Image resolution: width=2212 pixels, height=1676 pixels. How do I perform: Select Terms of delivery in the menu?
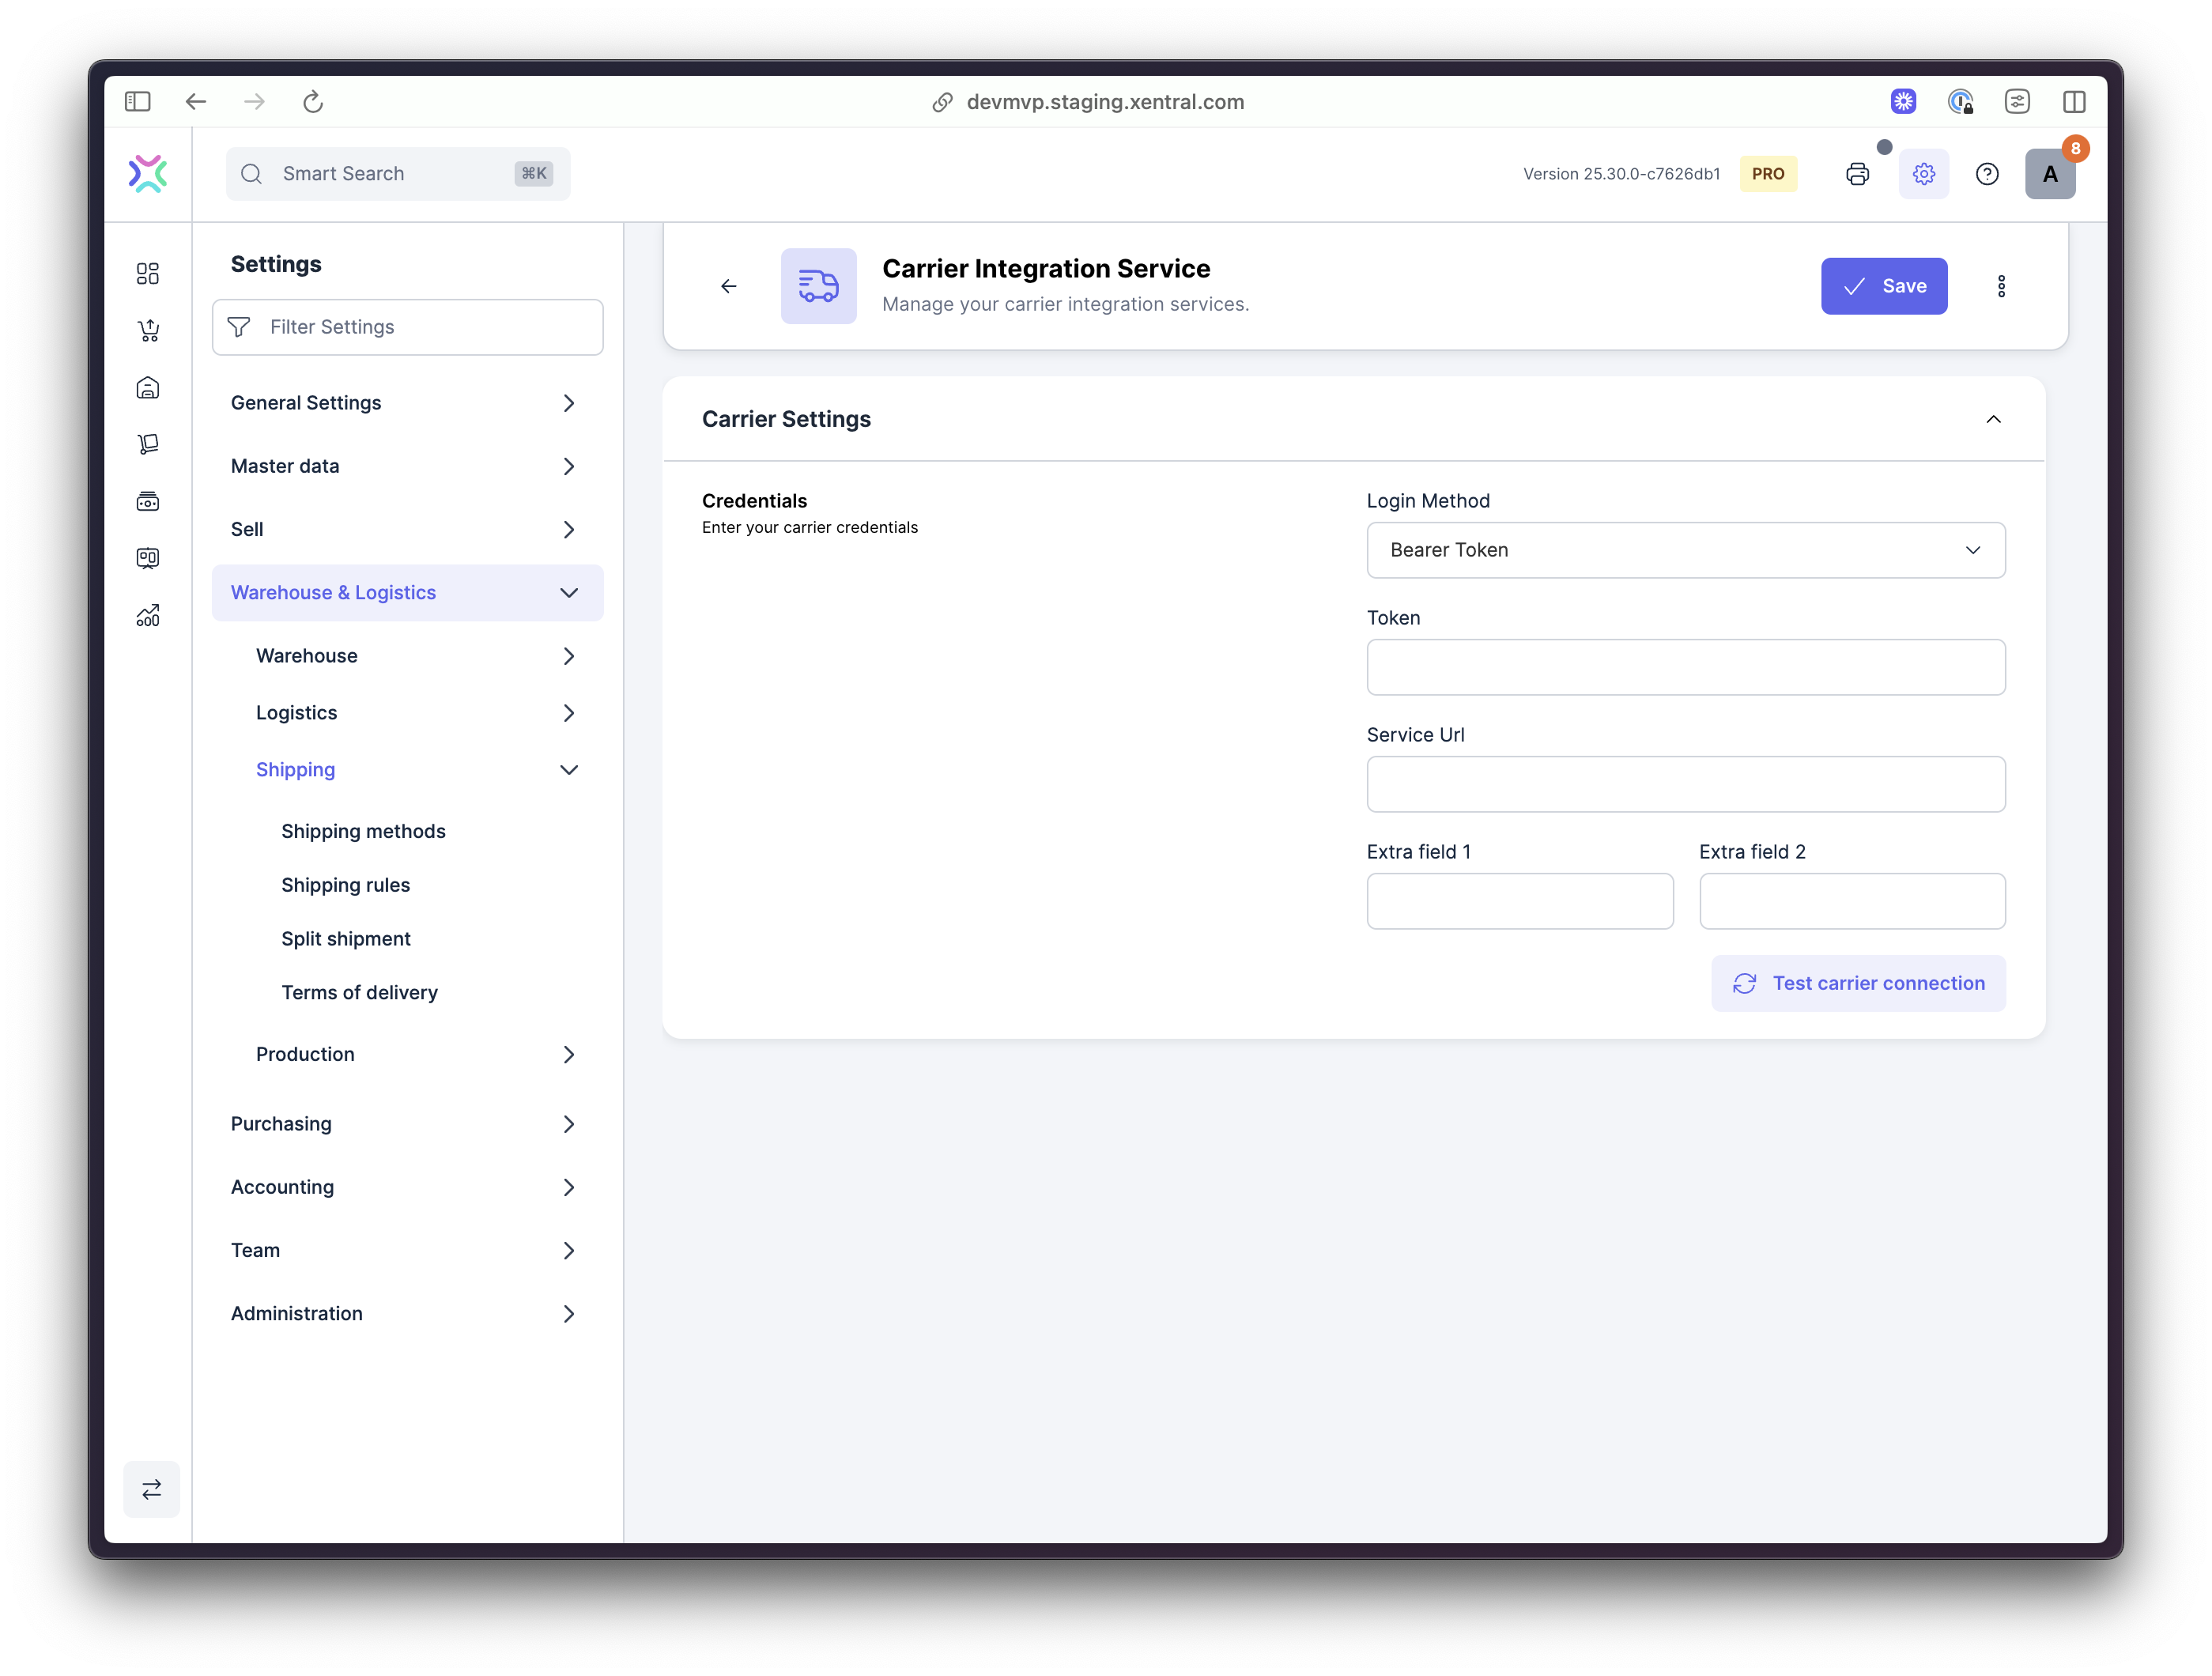tap(359, 992)
